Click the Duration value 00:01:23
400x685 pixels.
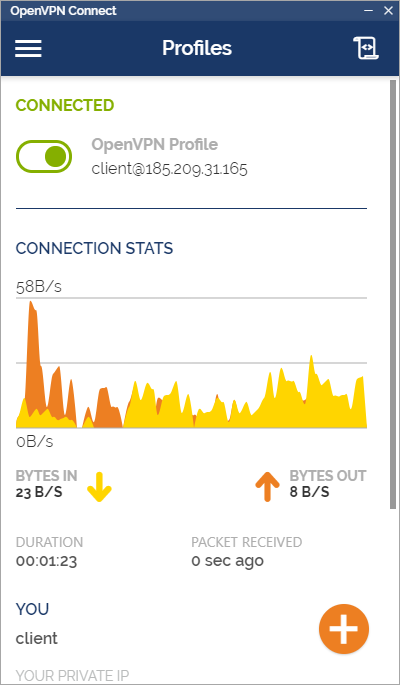(46, 560)
